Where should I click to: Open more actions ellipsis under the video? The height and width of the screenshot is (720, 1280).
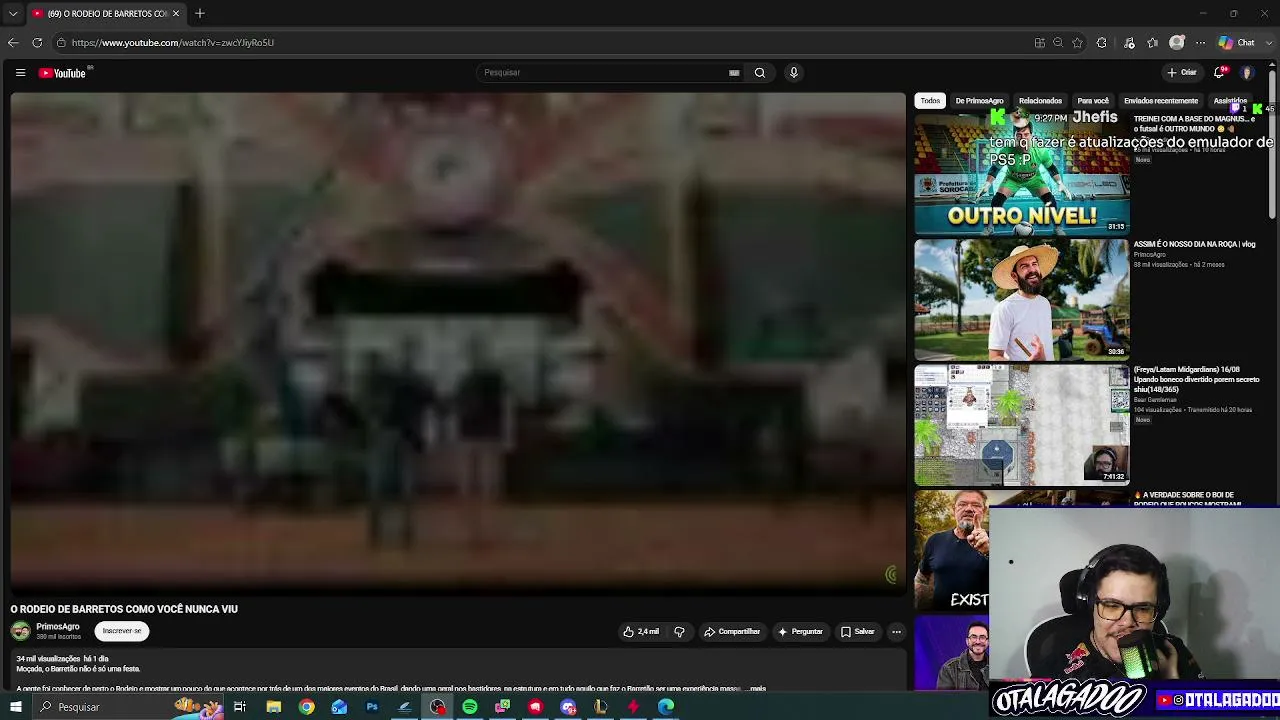coord(896,632)
